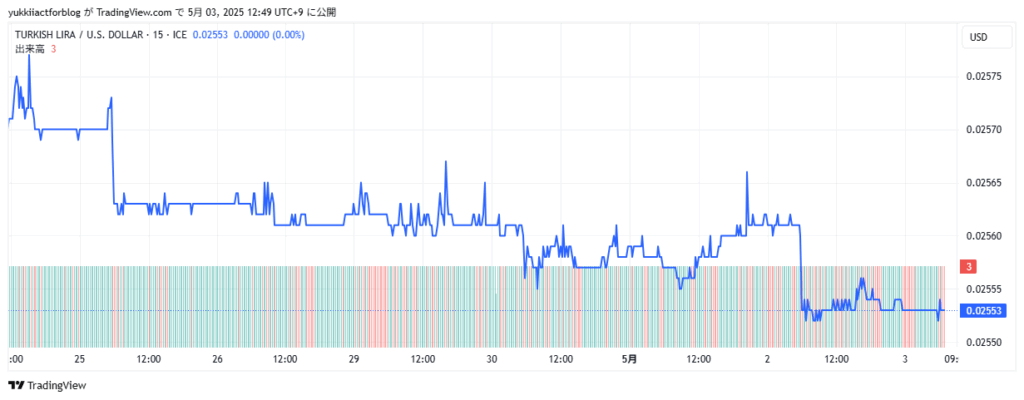Click the header price value 0.02553
Image resolution: width=1024 pixels, height=400 pixels.
point(210,35)
